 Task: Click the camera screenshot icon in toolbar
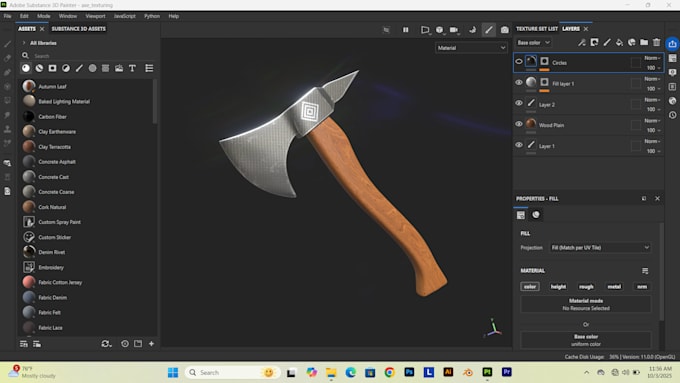(504, 29)
